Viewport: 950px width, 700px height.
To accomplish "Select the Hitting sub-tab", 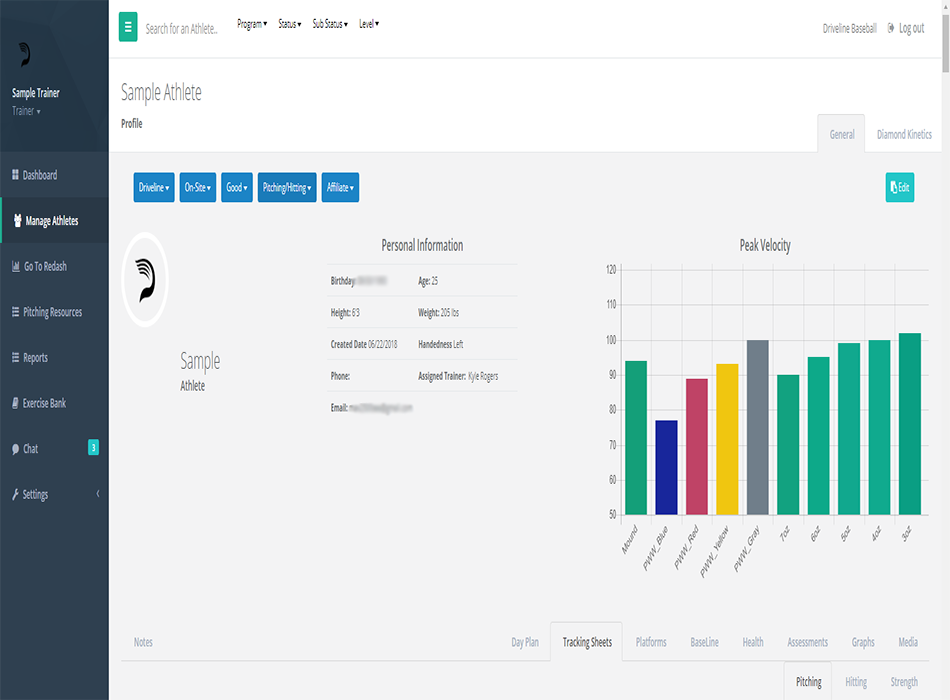I will point(856,682).
